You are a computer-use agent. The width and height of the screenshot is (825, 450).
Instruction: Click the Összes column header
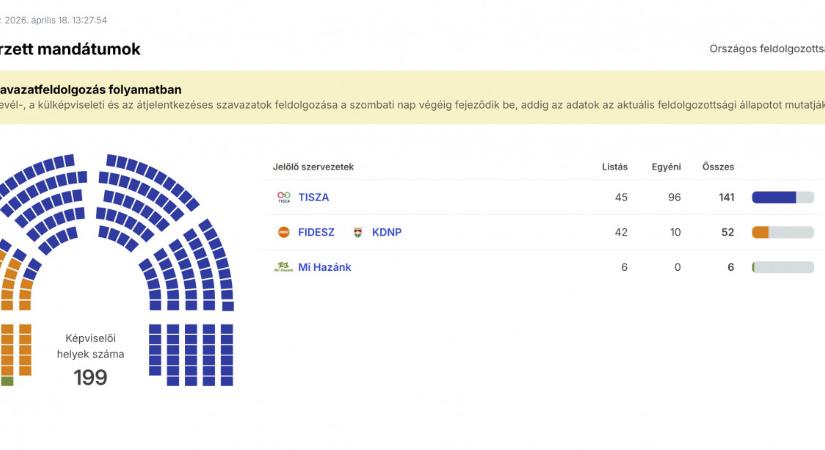[x=718, y=165]
